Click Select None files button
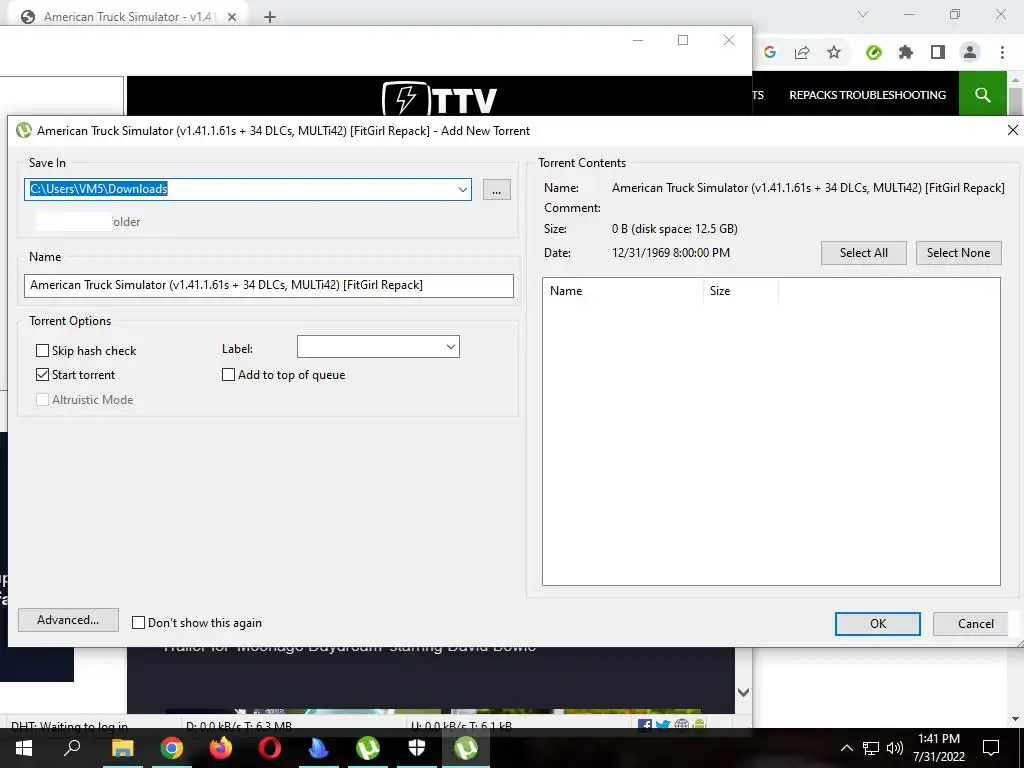The image size is (1024, 768). [x=958, y=253]
